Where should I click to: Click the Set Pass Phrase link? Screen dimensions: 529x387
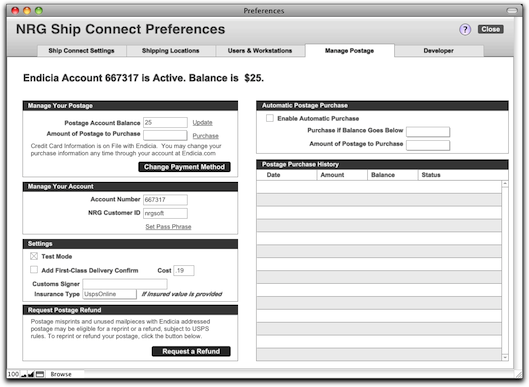(x=168, y=227)
